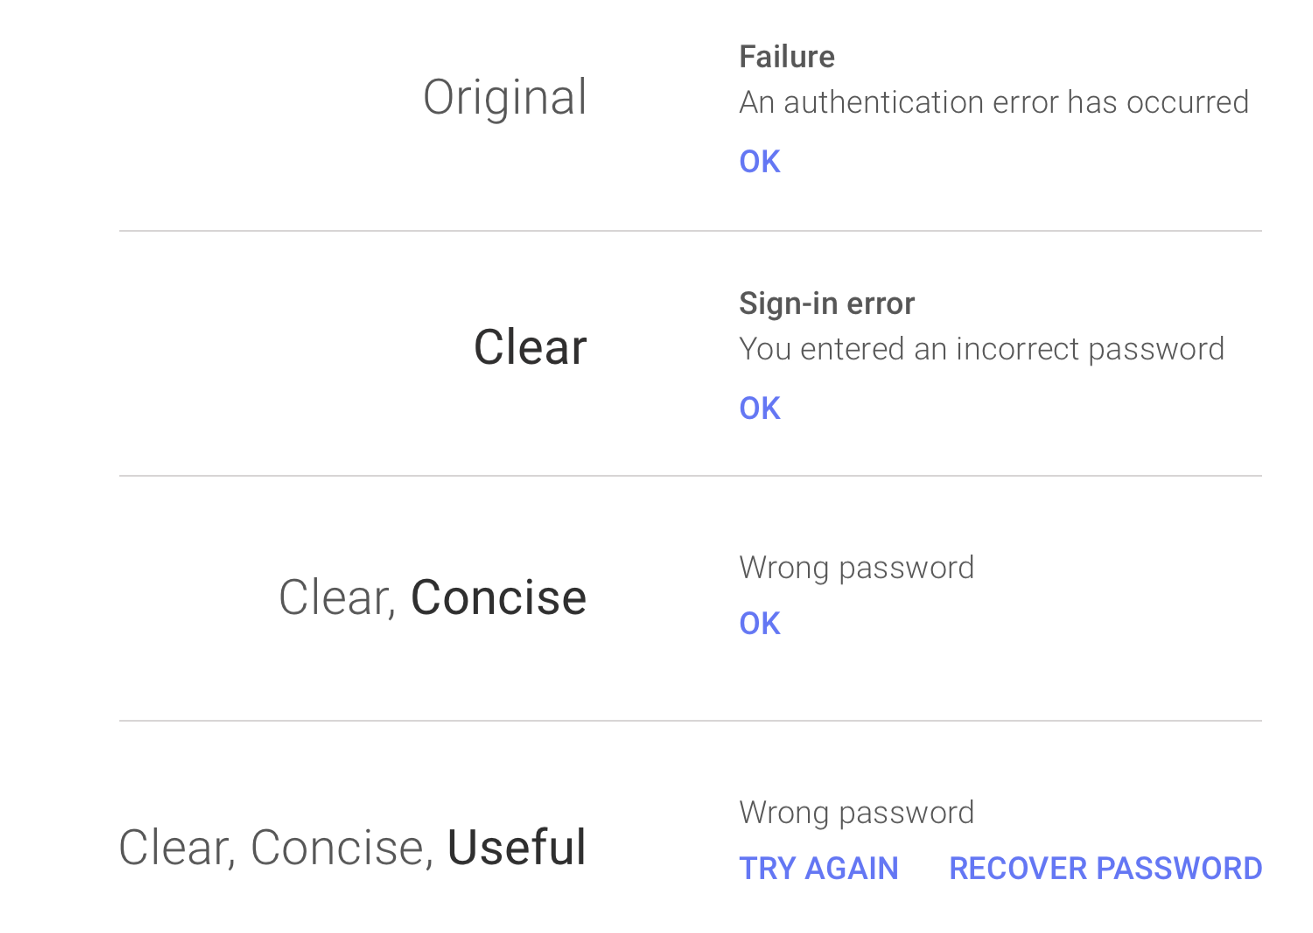
Task: Click the light word Concise beside bold Useful
Action: pos(341,848)
